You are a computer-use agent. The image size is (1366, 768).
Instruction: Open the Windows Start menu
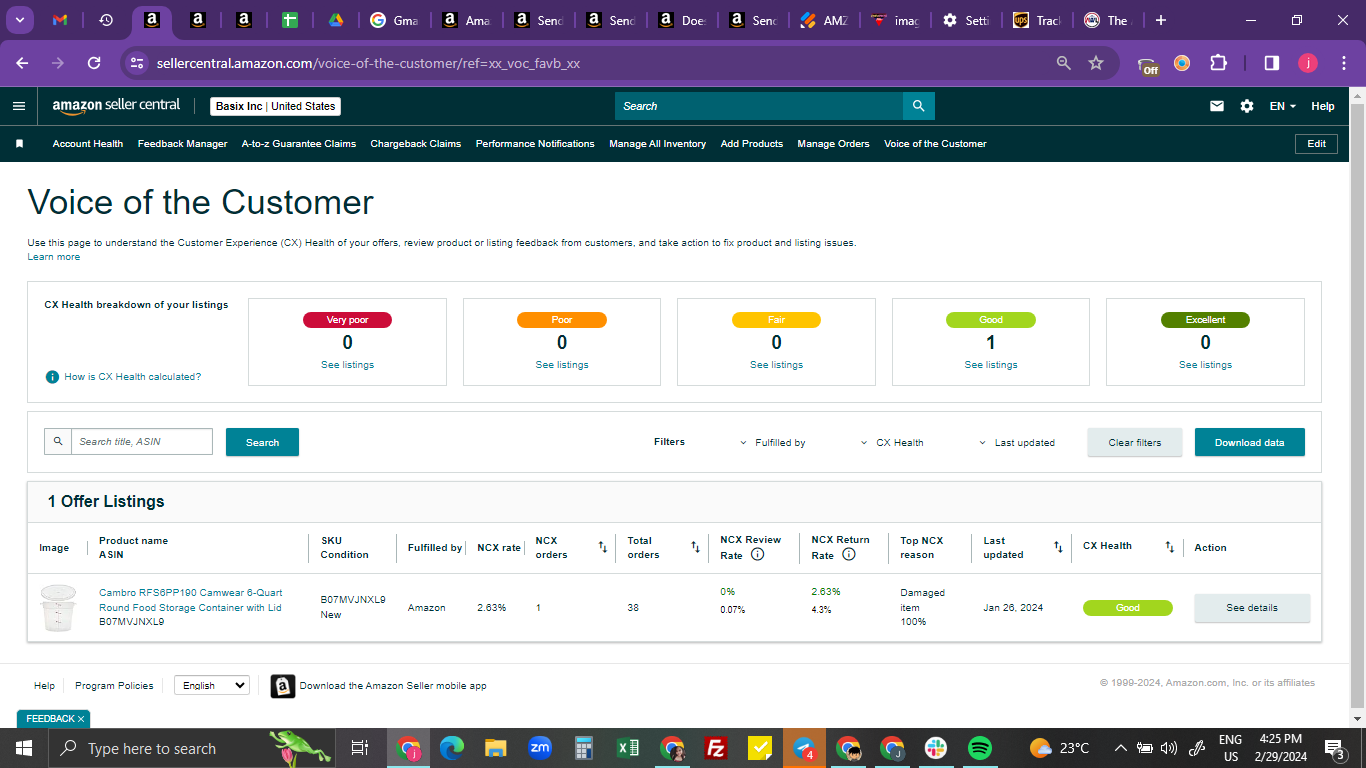[23, 748]
